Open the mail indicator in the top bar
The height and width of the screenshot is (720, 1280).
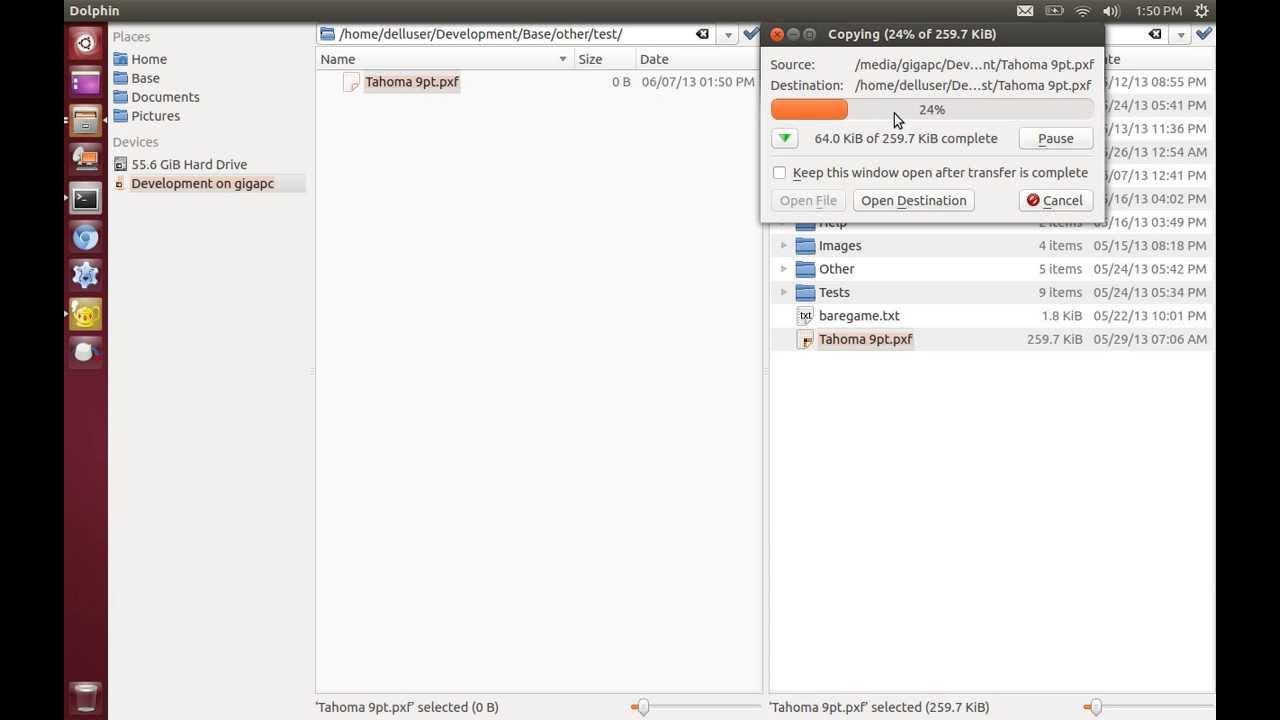pos(1025,11)
